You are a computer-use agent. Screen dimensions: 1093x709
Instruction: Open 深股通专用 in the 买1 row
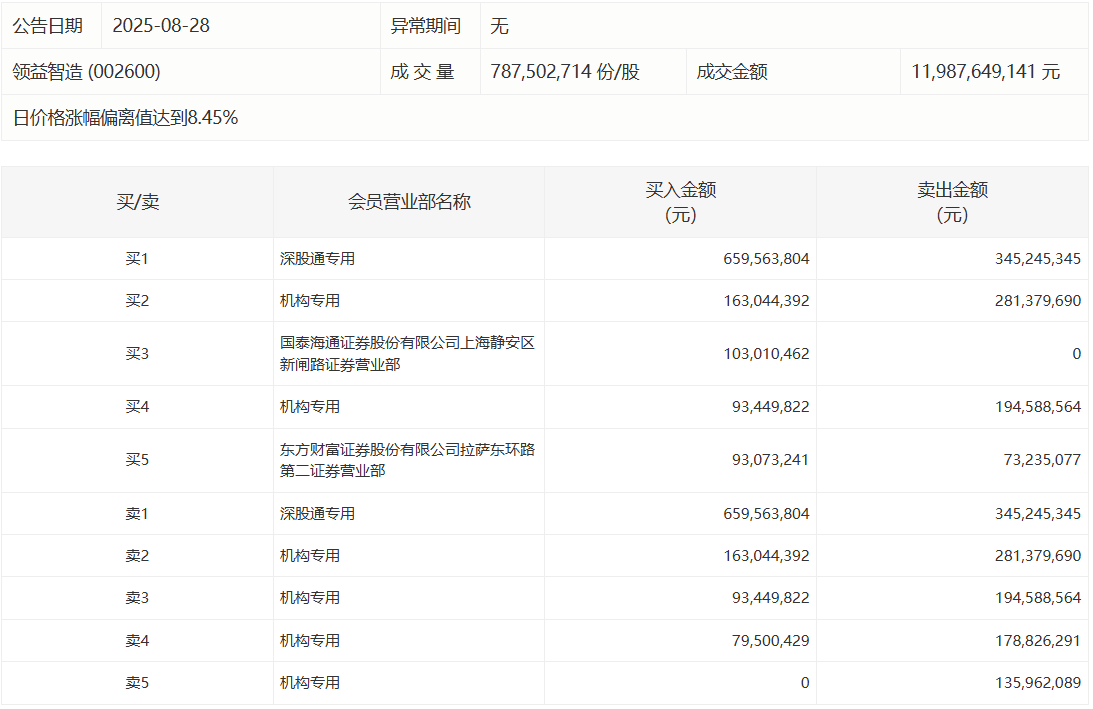coord(317,259)
